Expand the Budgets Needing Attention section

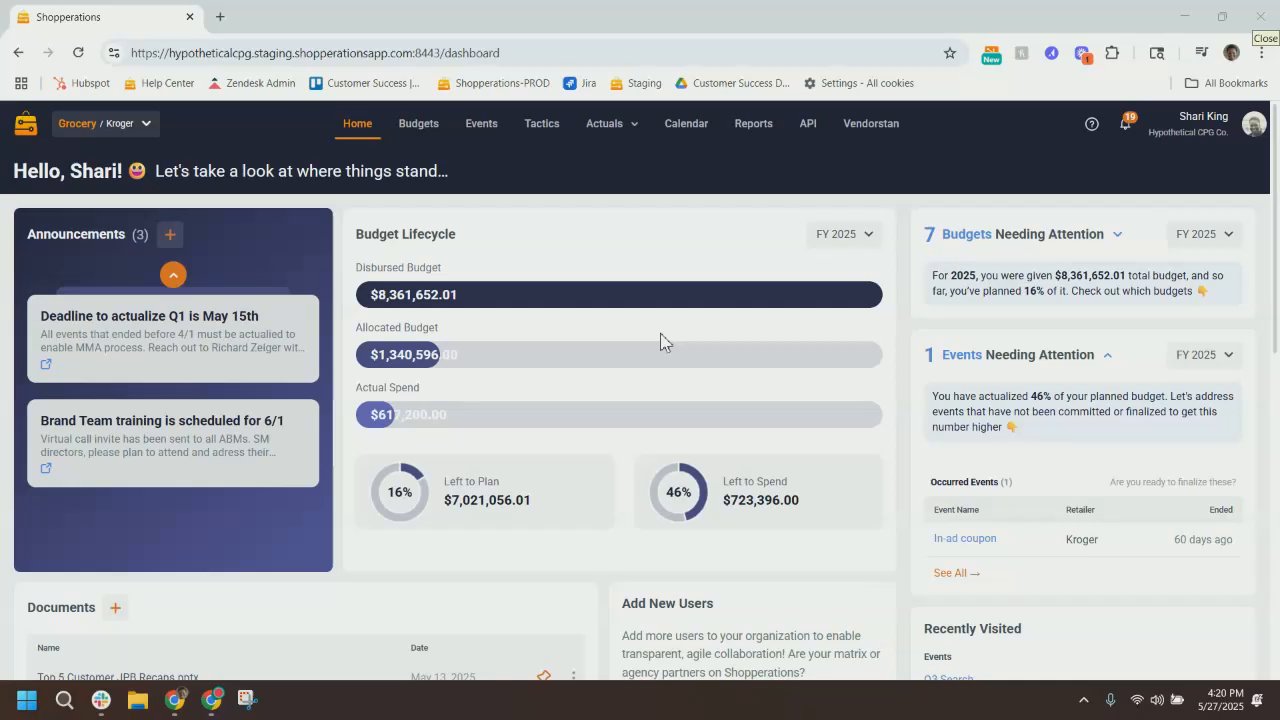pos(1117,235)
